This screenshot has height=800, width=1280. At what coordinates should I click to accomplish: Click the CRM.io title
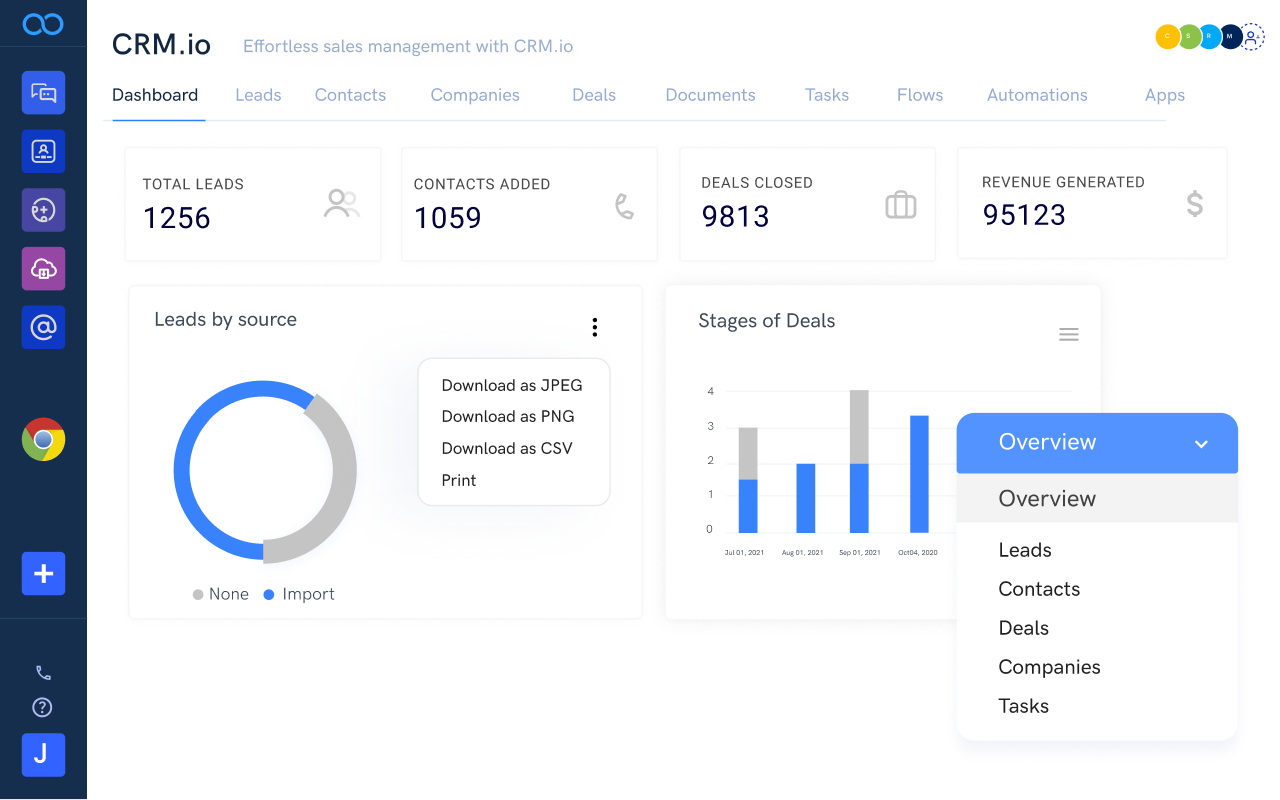162,45
